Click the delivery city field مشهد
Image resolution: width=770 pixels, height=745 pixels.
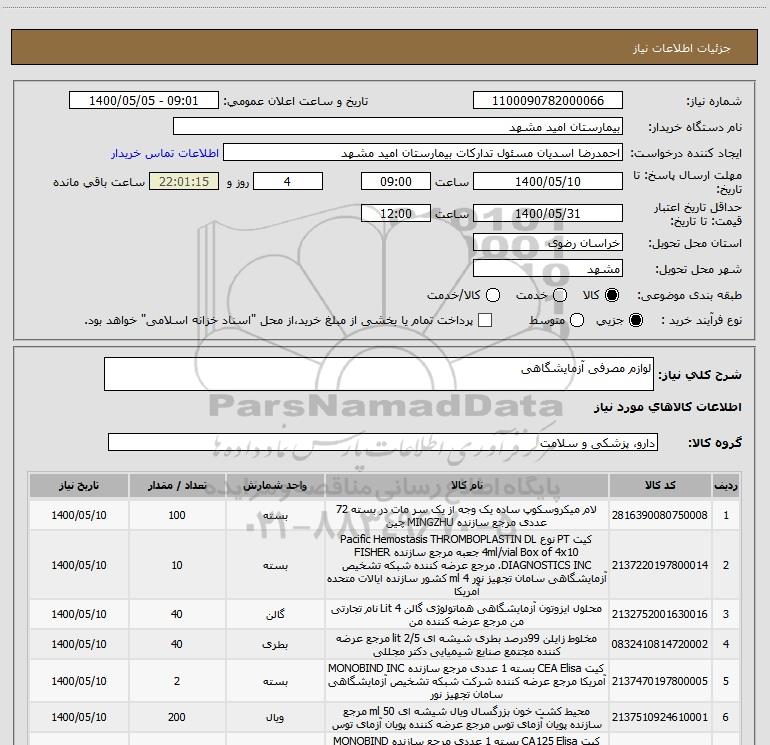click(x=548, y=268)
